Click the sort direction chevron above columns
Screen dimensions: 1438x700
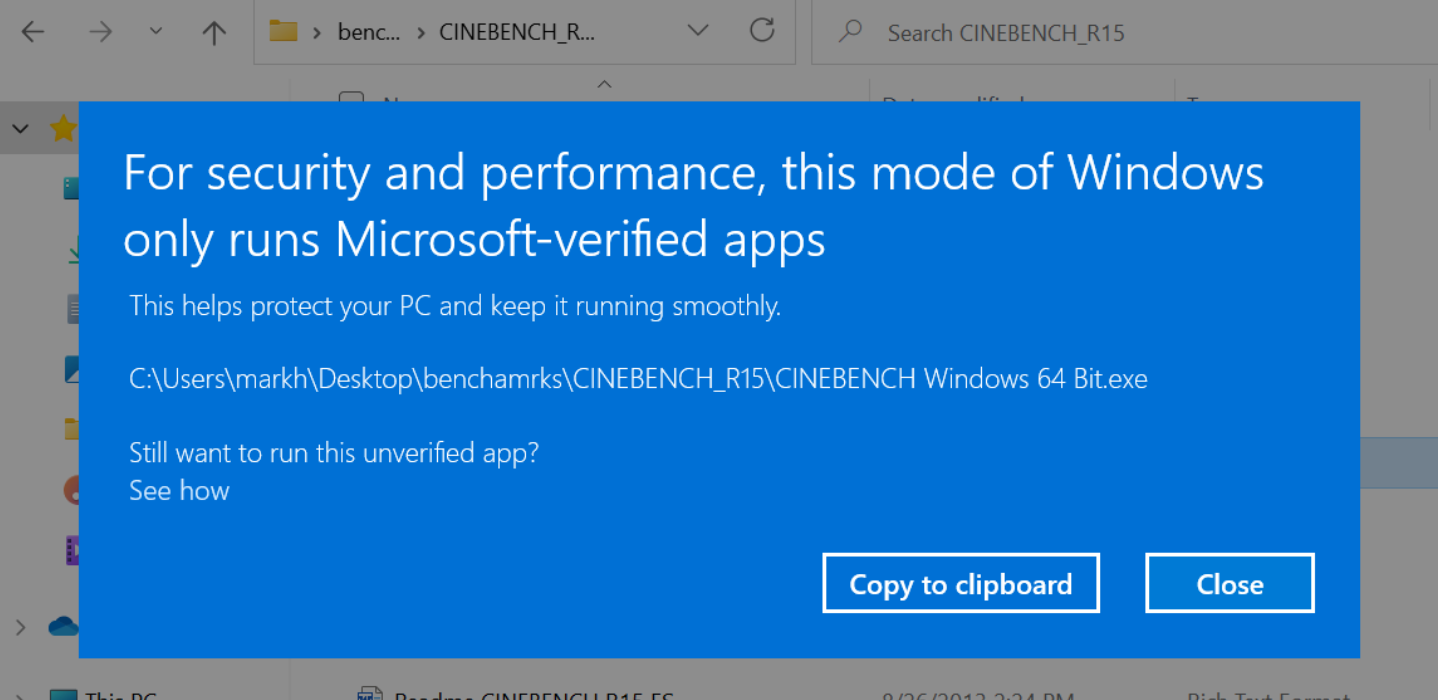pos(604,85)
